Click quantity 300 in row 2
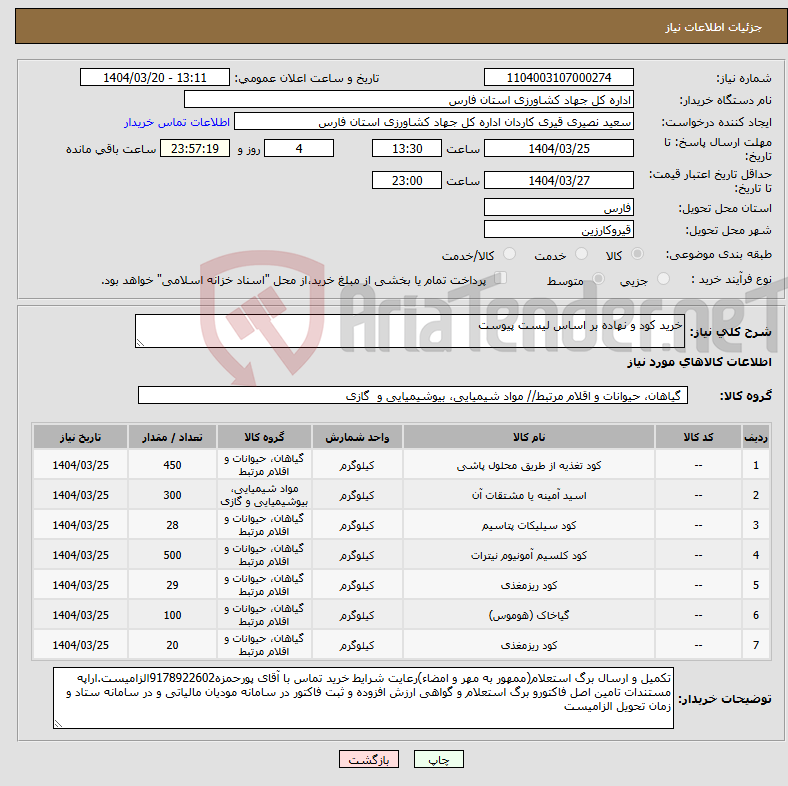788x786 pixels. pyautogui.click(x=172, y=495)
